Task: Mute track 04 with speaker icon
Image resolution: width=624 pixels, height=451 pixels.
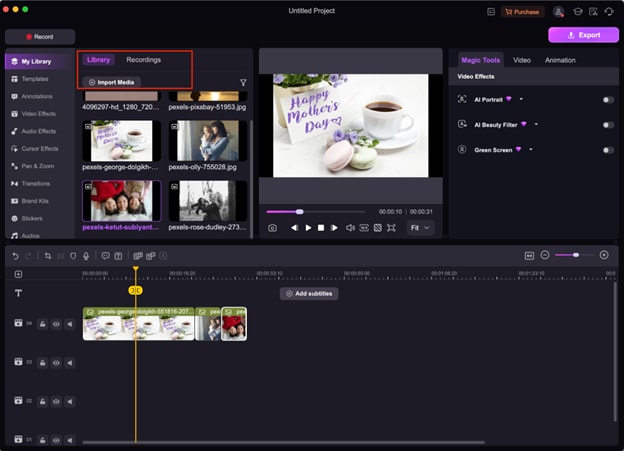Action: [x=70, y=324]
